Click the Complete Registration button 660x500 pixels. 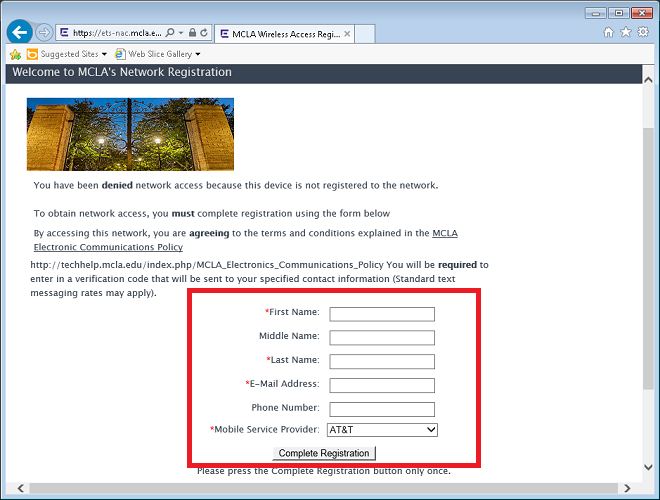click(324, 453)
